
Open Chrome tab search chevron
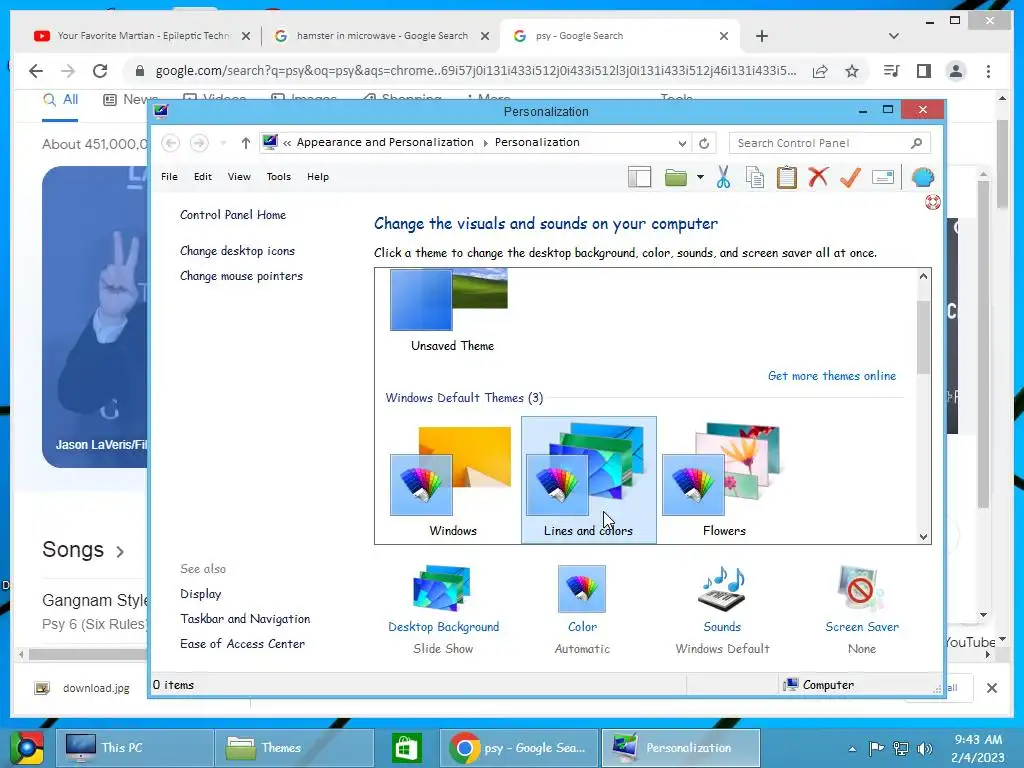pyautogui.click(x=893, y=36)
